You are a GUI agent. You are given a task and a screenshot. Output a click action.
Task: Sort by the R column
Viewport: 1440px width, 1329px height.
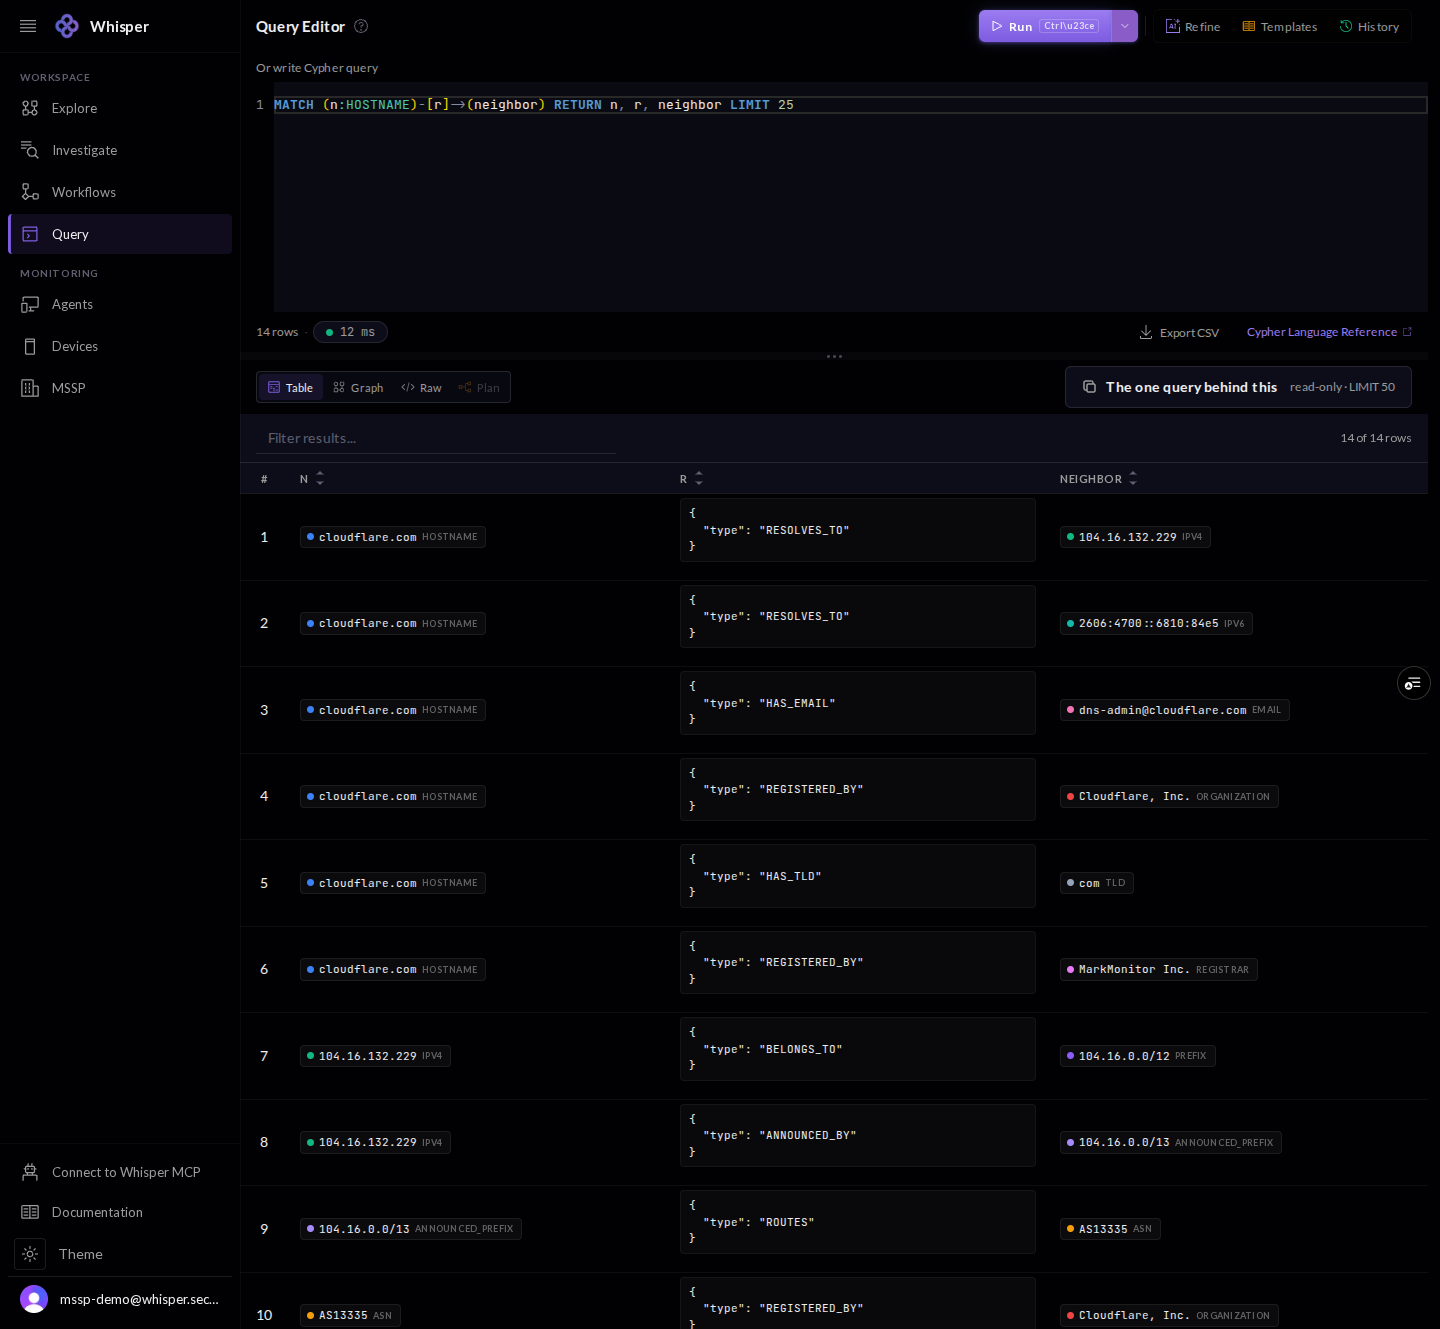tap(691, 479)
